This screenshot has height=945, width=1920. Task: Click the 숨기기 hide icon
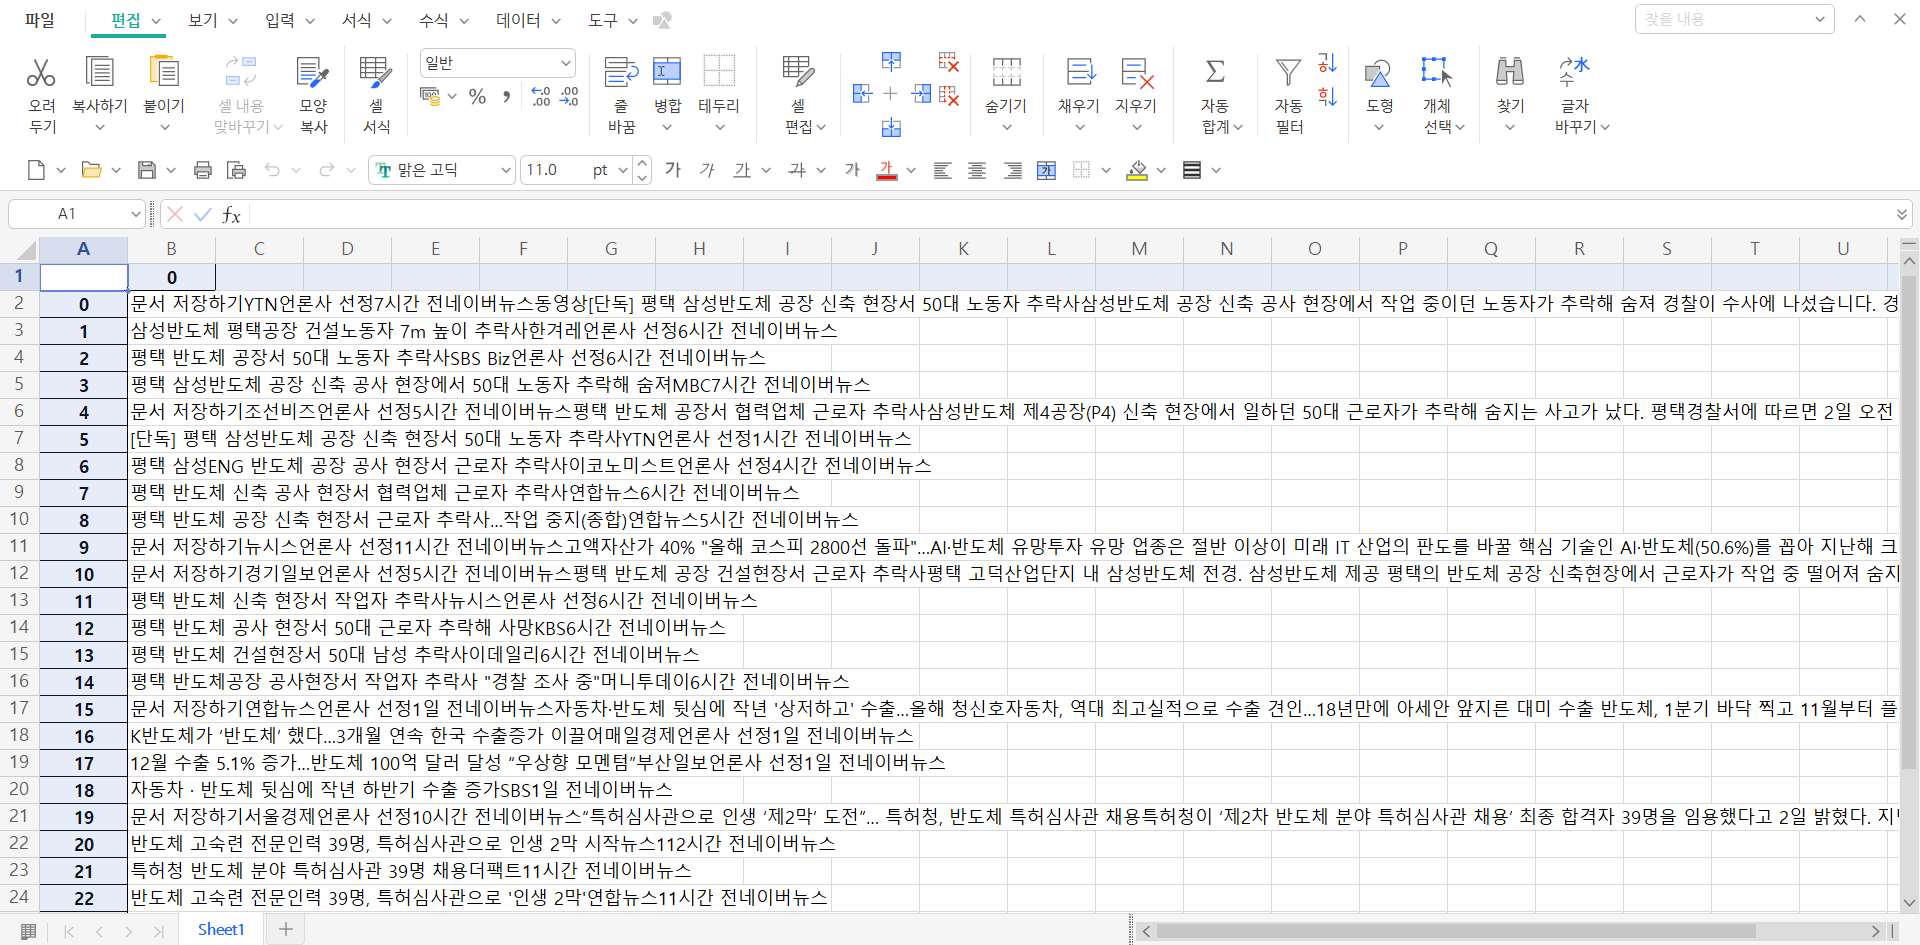point(1006,72)
